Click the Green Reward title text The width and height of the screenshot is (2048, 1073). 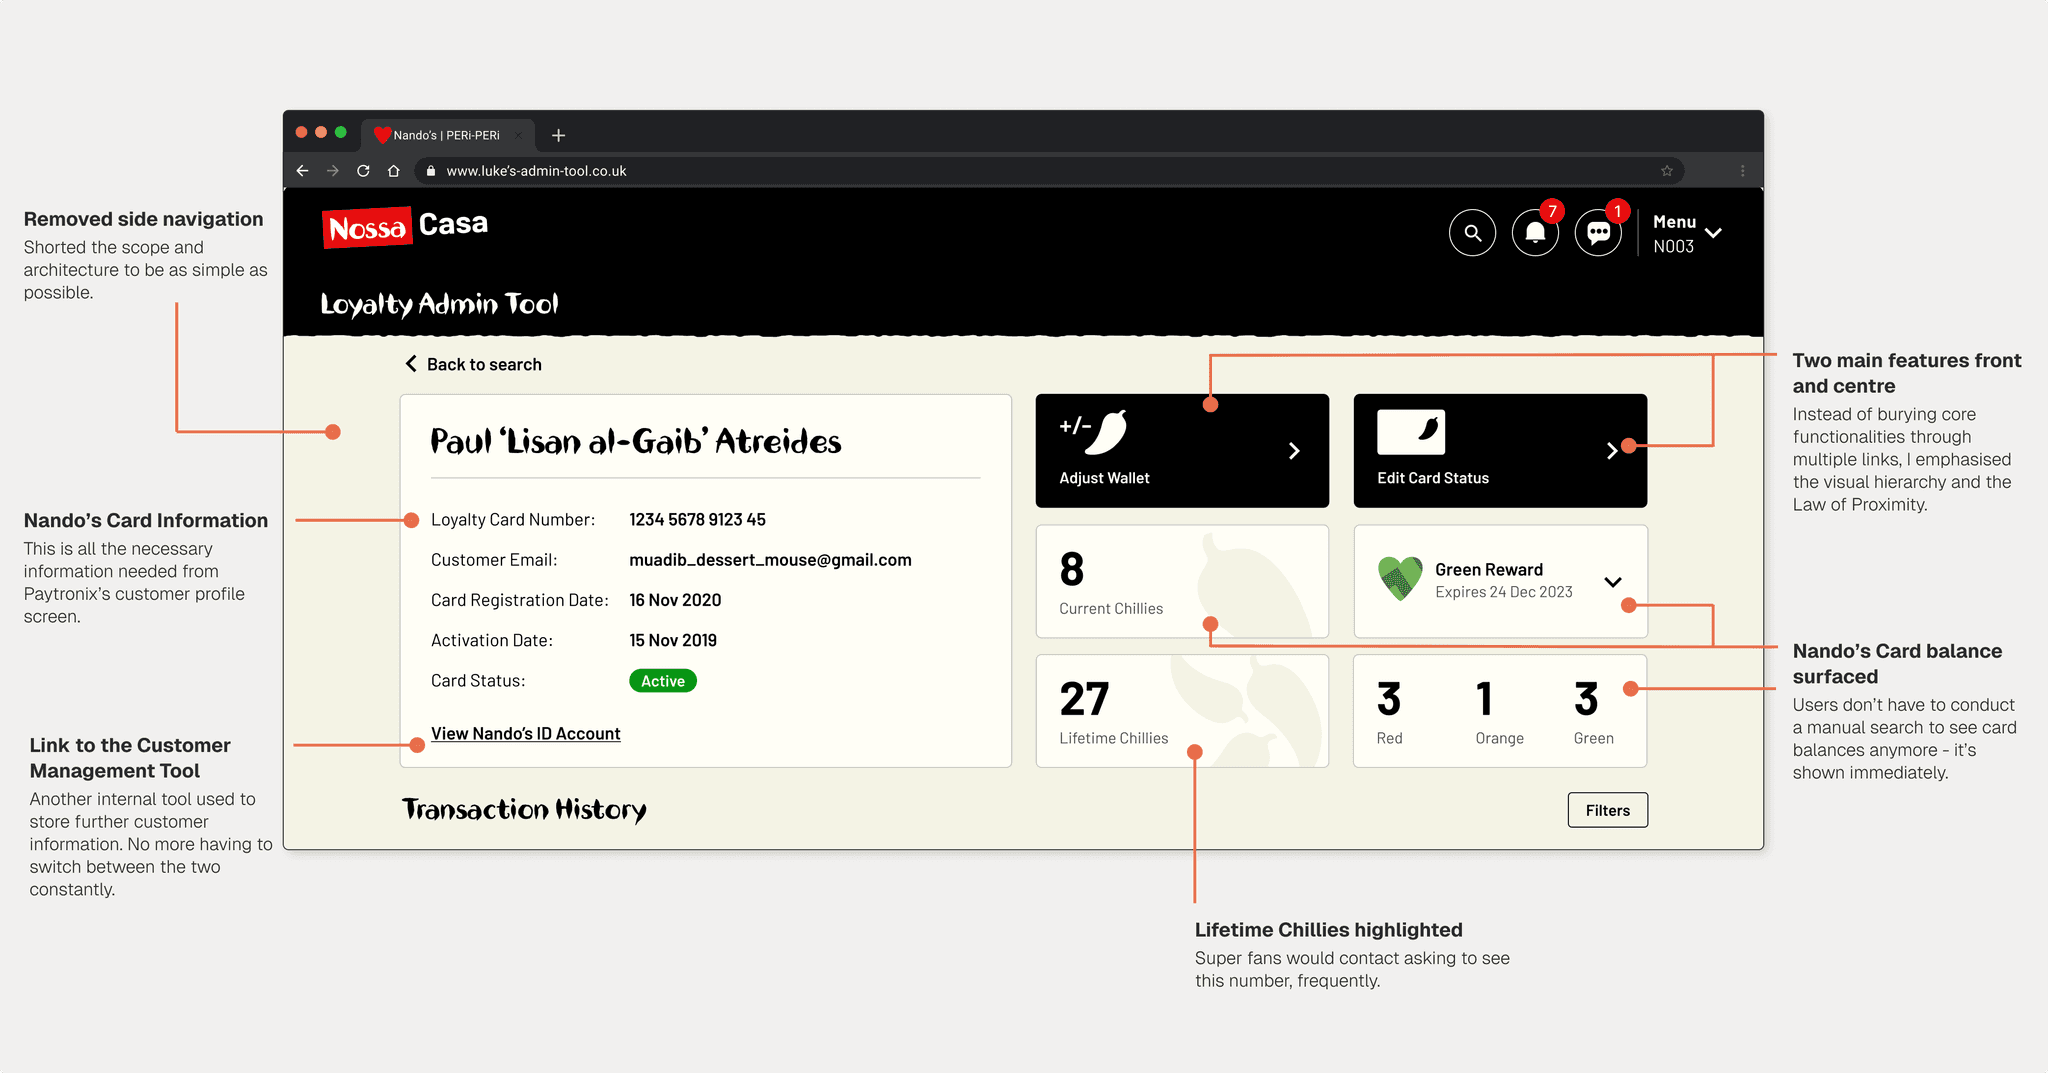click(1489, 569)
